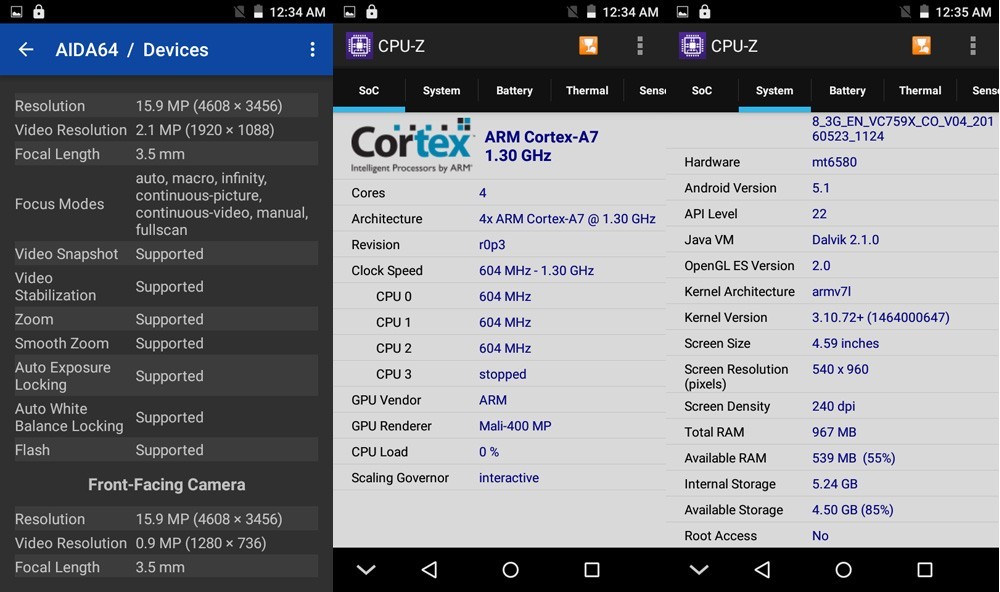
Task: Switch to the System tab from SoC screen
Action: [x=441, y=91]
